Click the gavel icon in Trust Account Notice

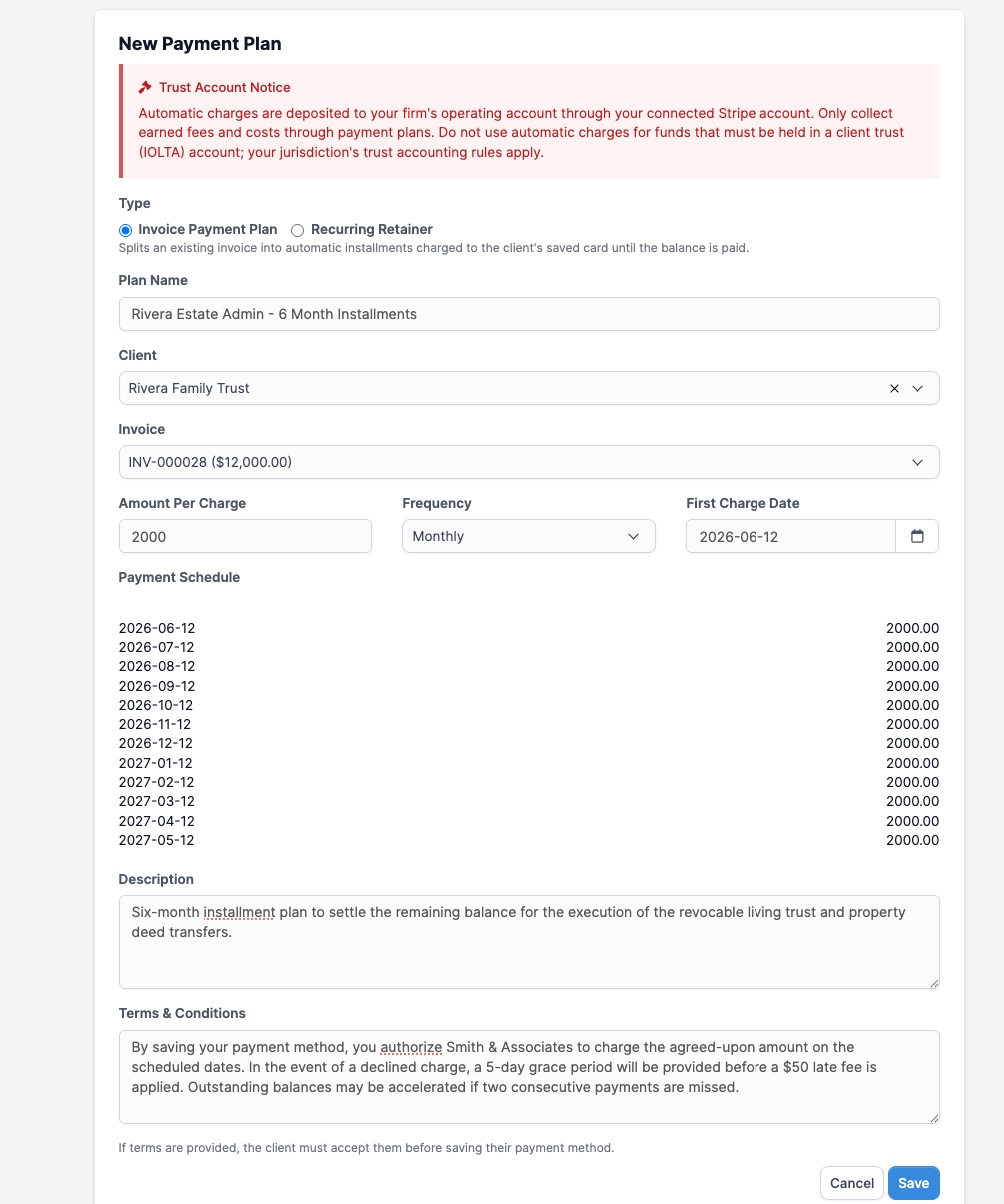click(146, 87)
